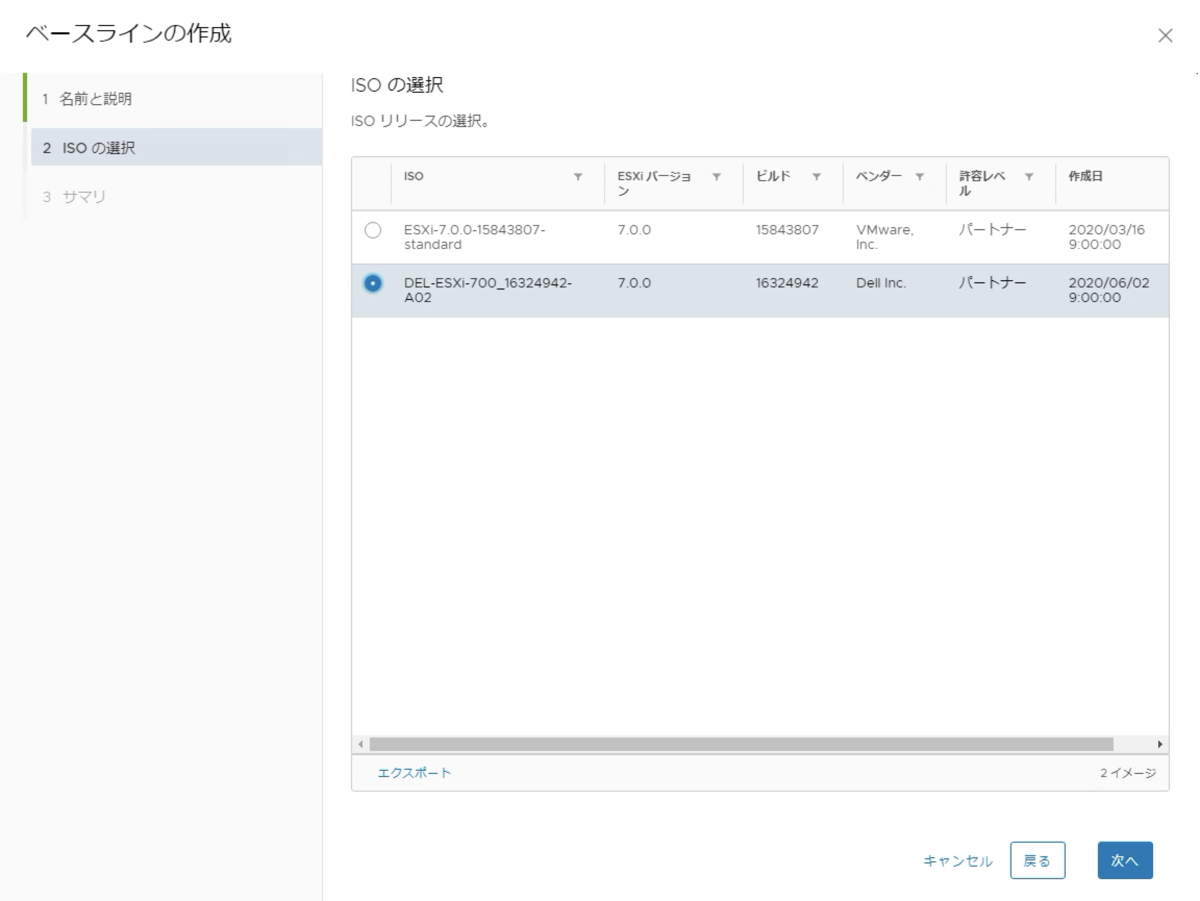1200x901 pixels.
Task: Click the 2020/06/02 9:00:00 date cell
Action: click(1109, 290)
